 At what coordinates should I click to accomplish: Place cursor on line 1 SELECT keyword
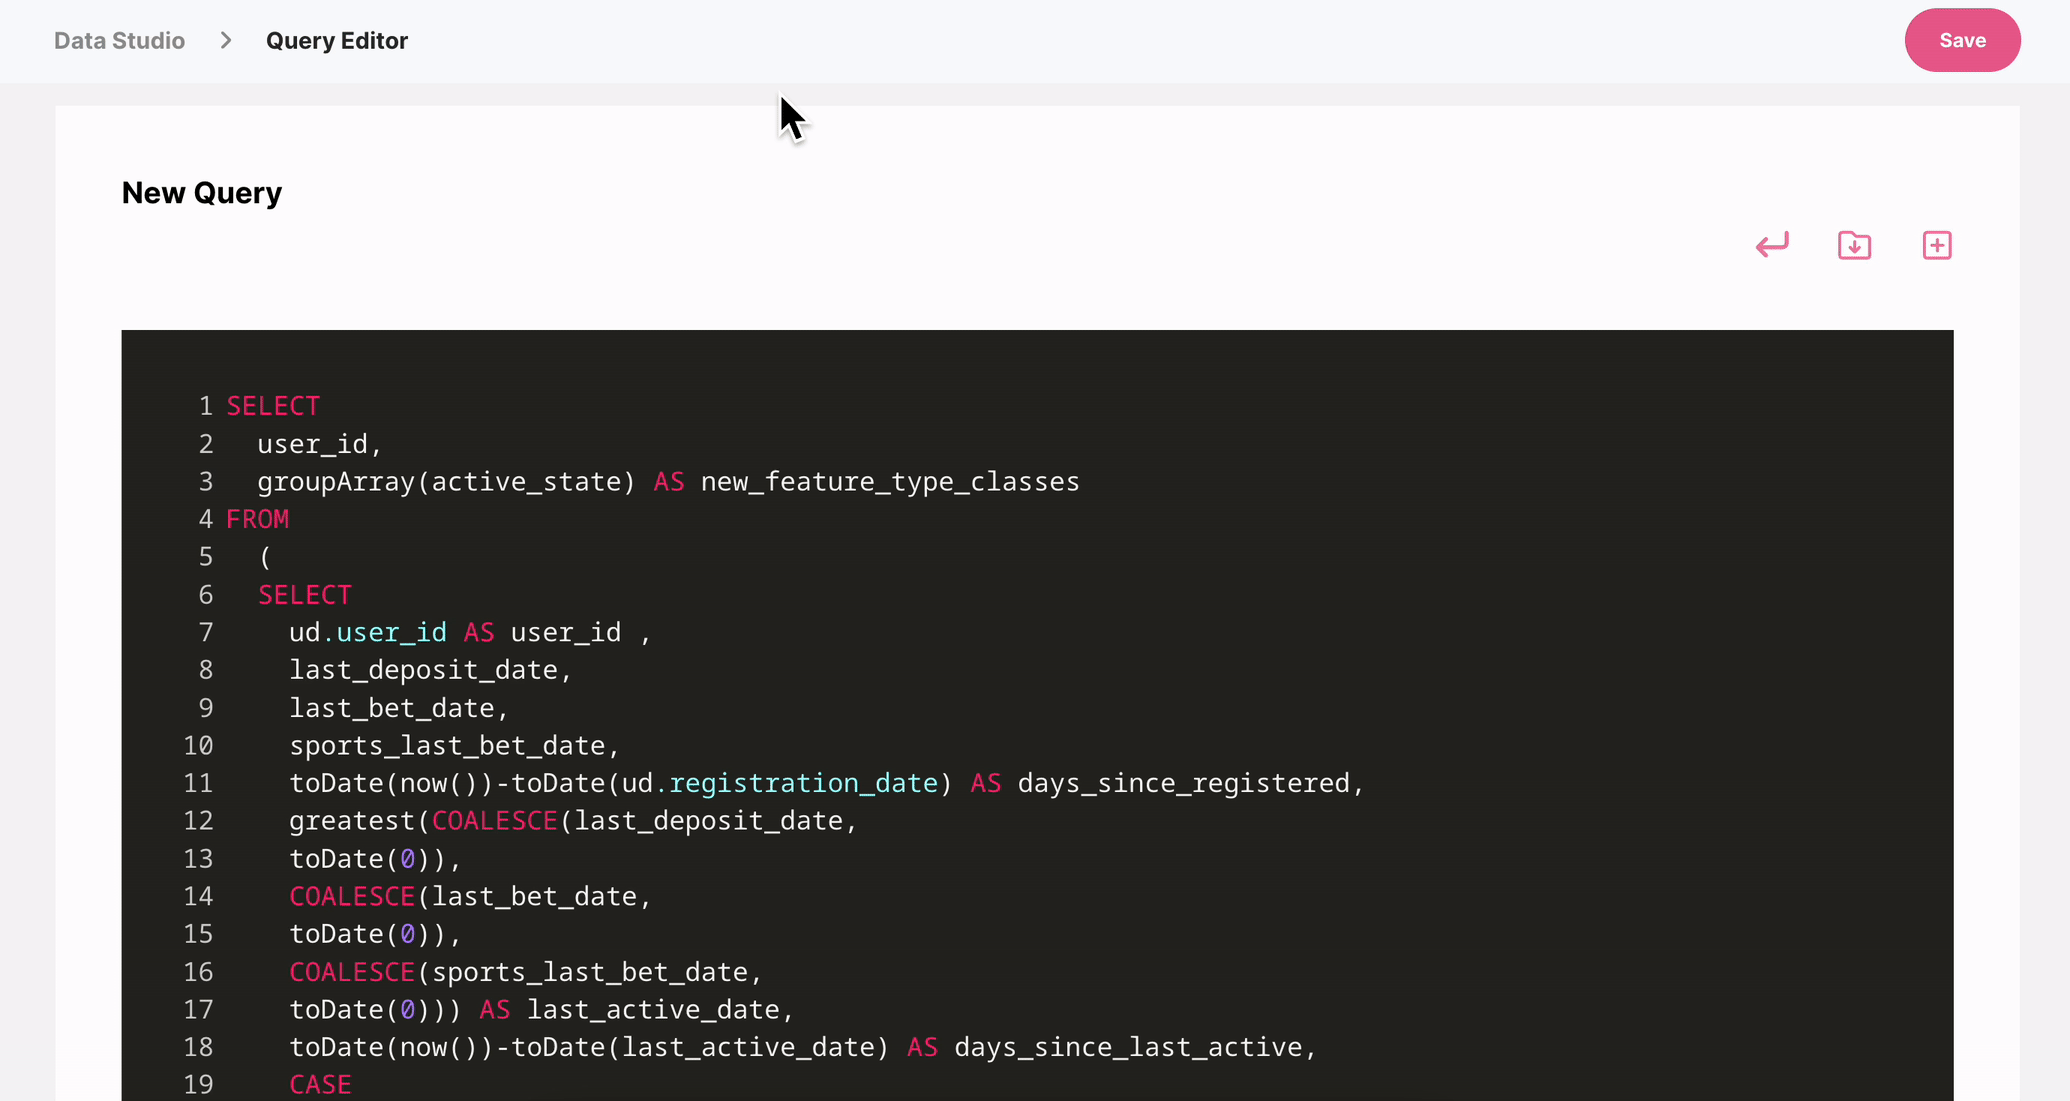coord(273,406)
